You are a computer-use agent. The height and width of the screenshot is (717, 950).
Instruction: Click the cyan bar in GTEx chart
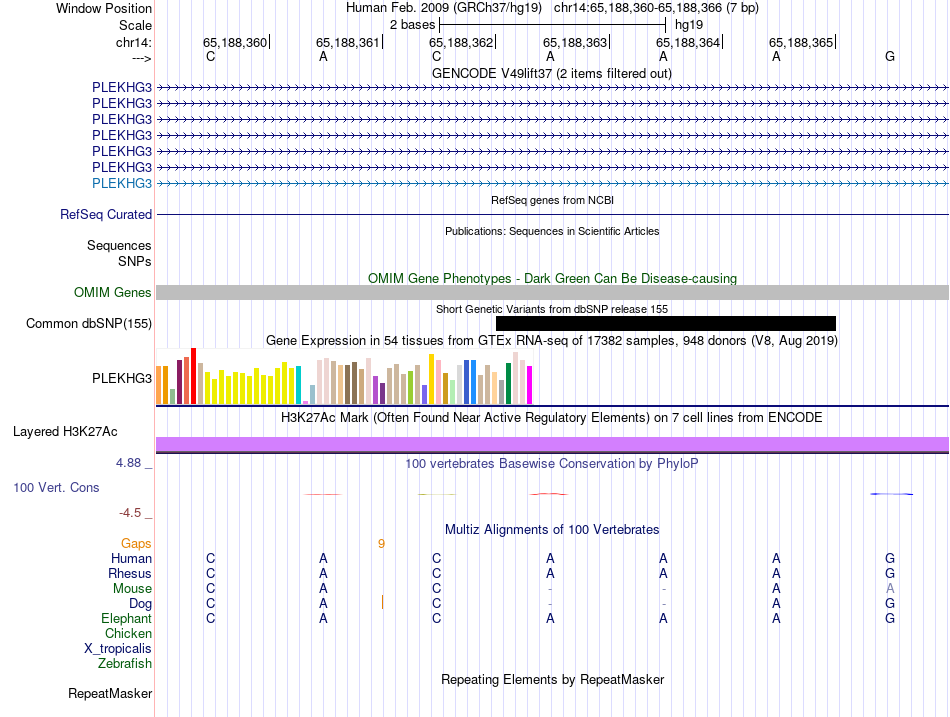coord(298,385)
